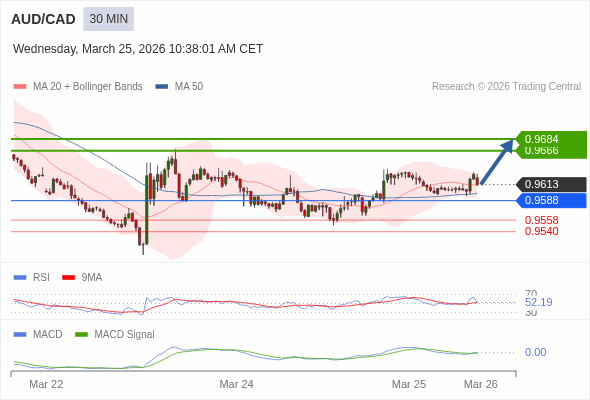Click the 30 MIN timeframe badge
Screen dimensions: 590x400
[x=108, y=19]
